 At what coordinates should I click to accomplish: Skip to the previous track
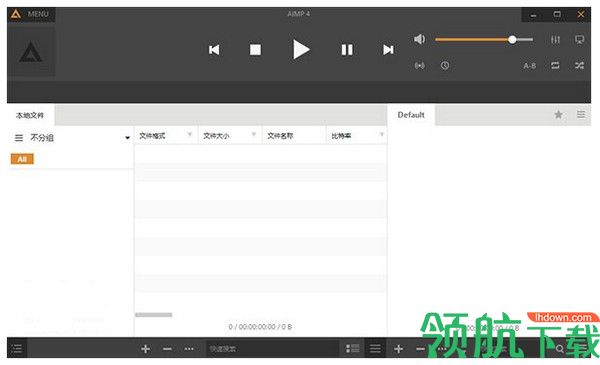click(x=214, y=50)
